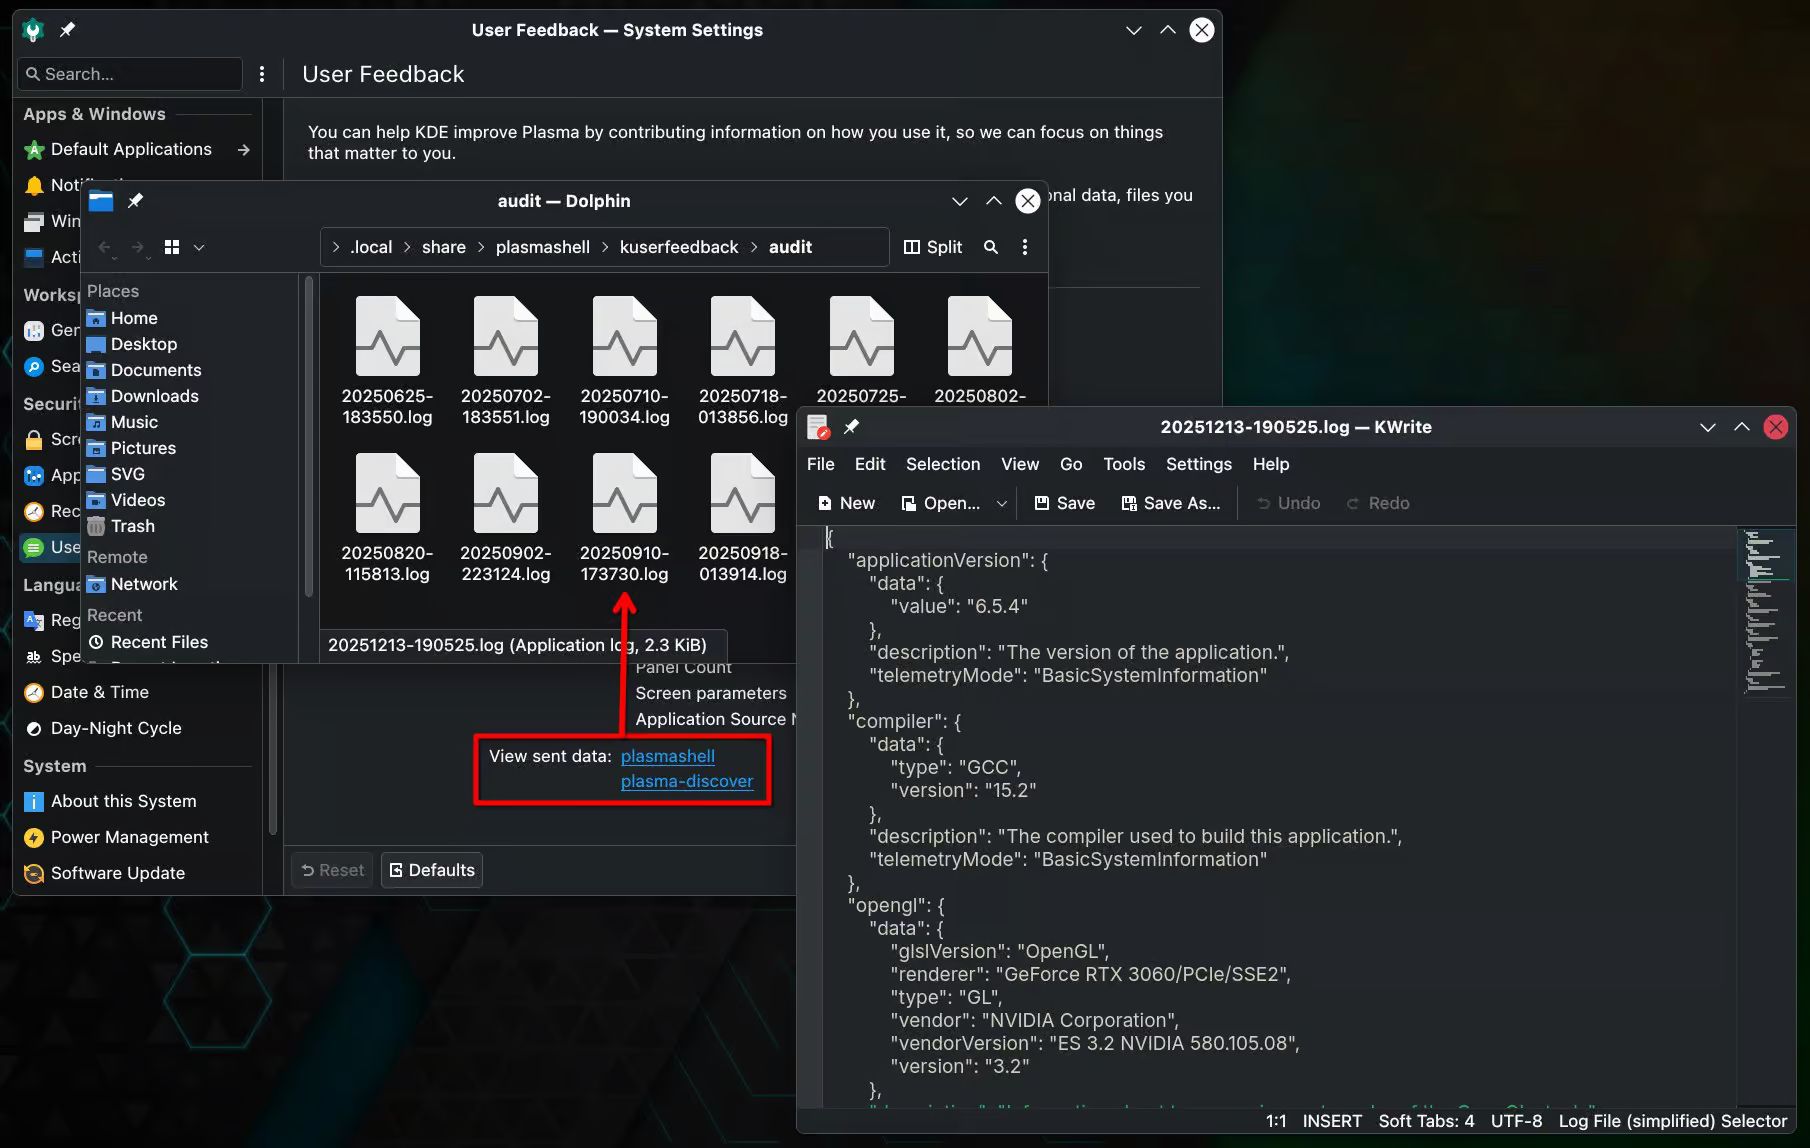Click the KWrite document minimap scrollbar

pyautogui.click(x=1764, y=612)
